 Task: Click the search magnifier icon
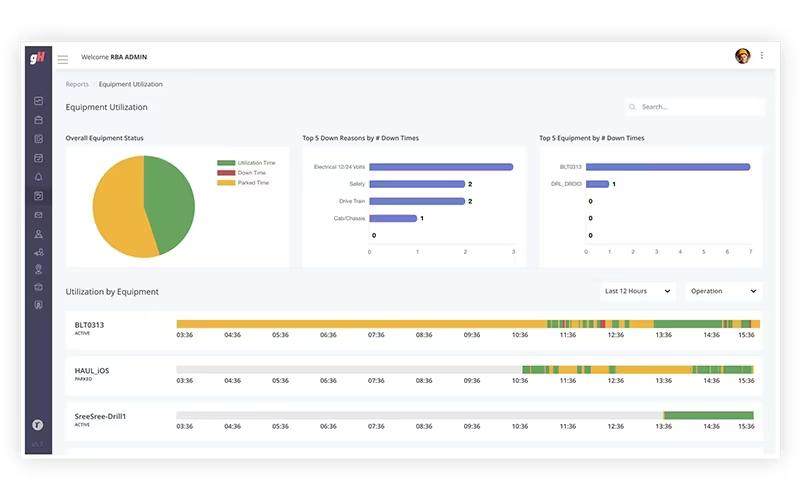[x=632, y=107]
